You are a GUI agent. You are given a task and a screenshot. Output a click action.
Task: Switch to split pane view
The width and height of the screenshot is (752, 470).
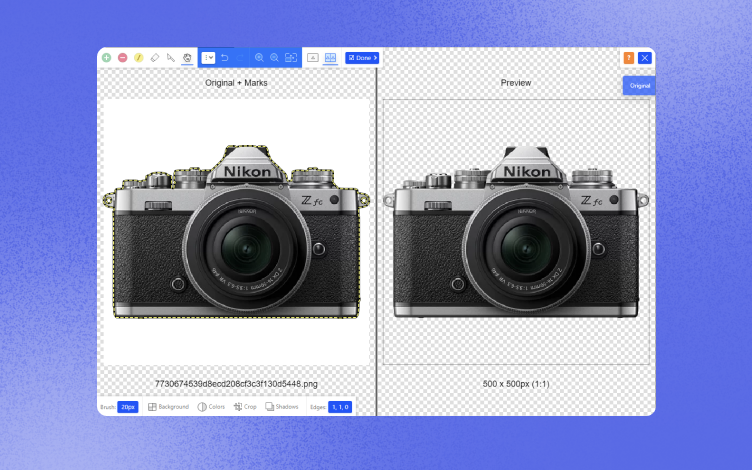(330, 58)
